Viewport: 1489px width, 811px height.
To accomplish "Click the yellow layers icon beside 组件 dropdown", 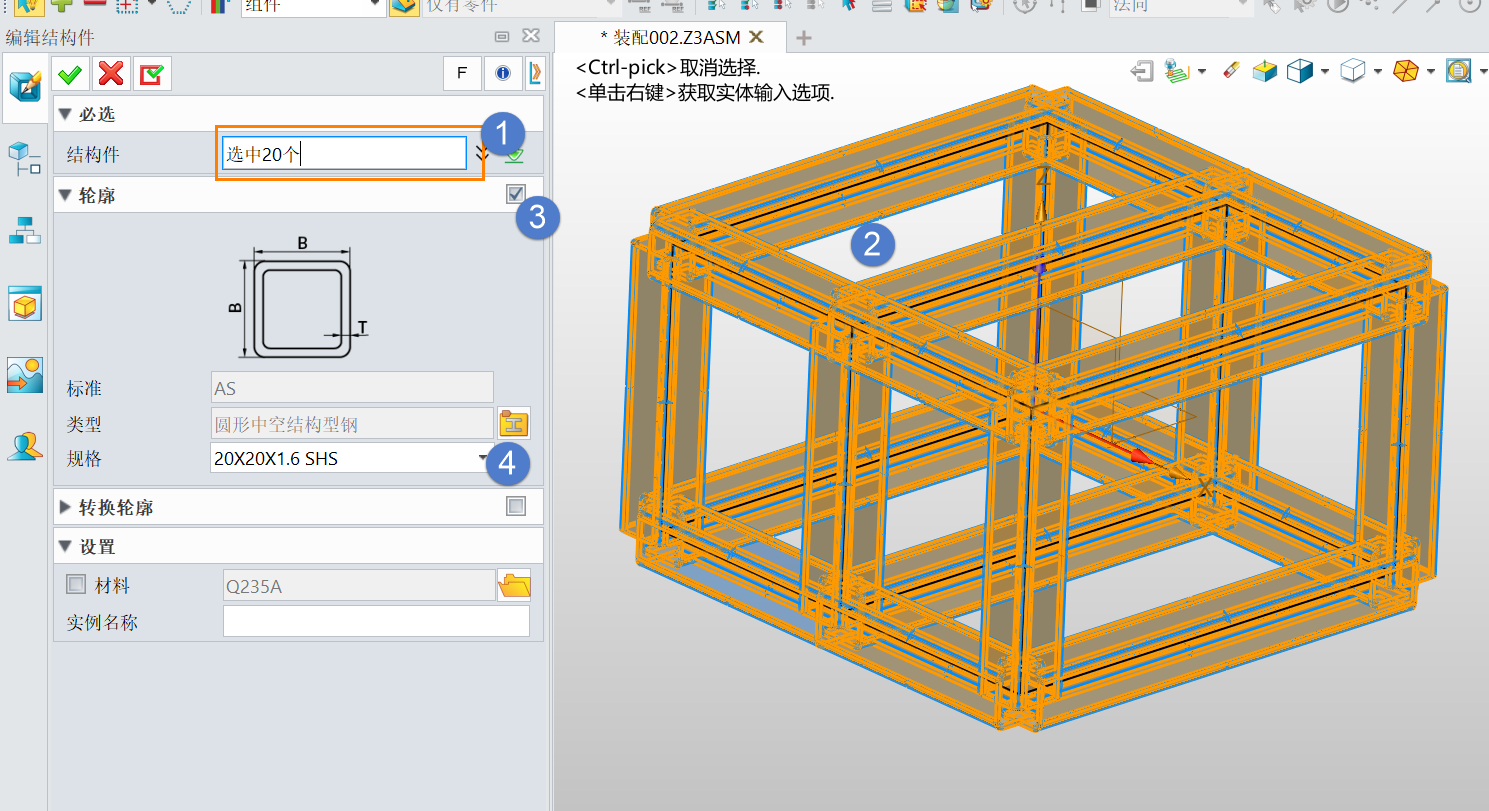I will click(x=404, y=6).
